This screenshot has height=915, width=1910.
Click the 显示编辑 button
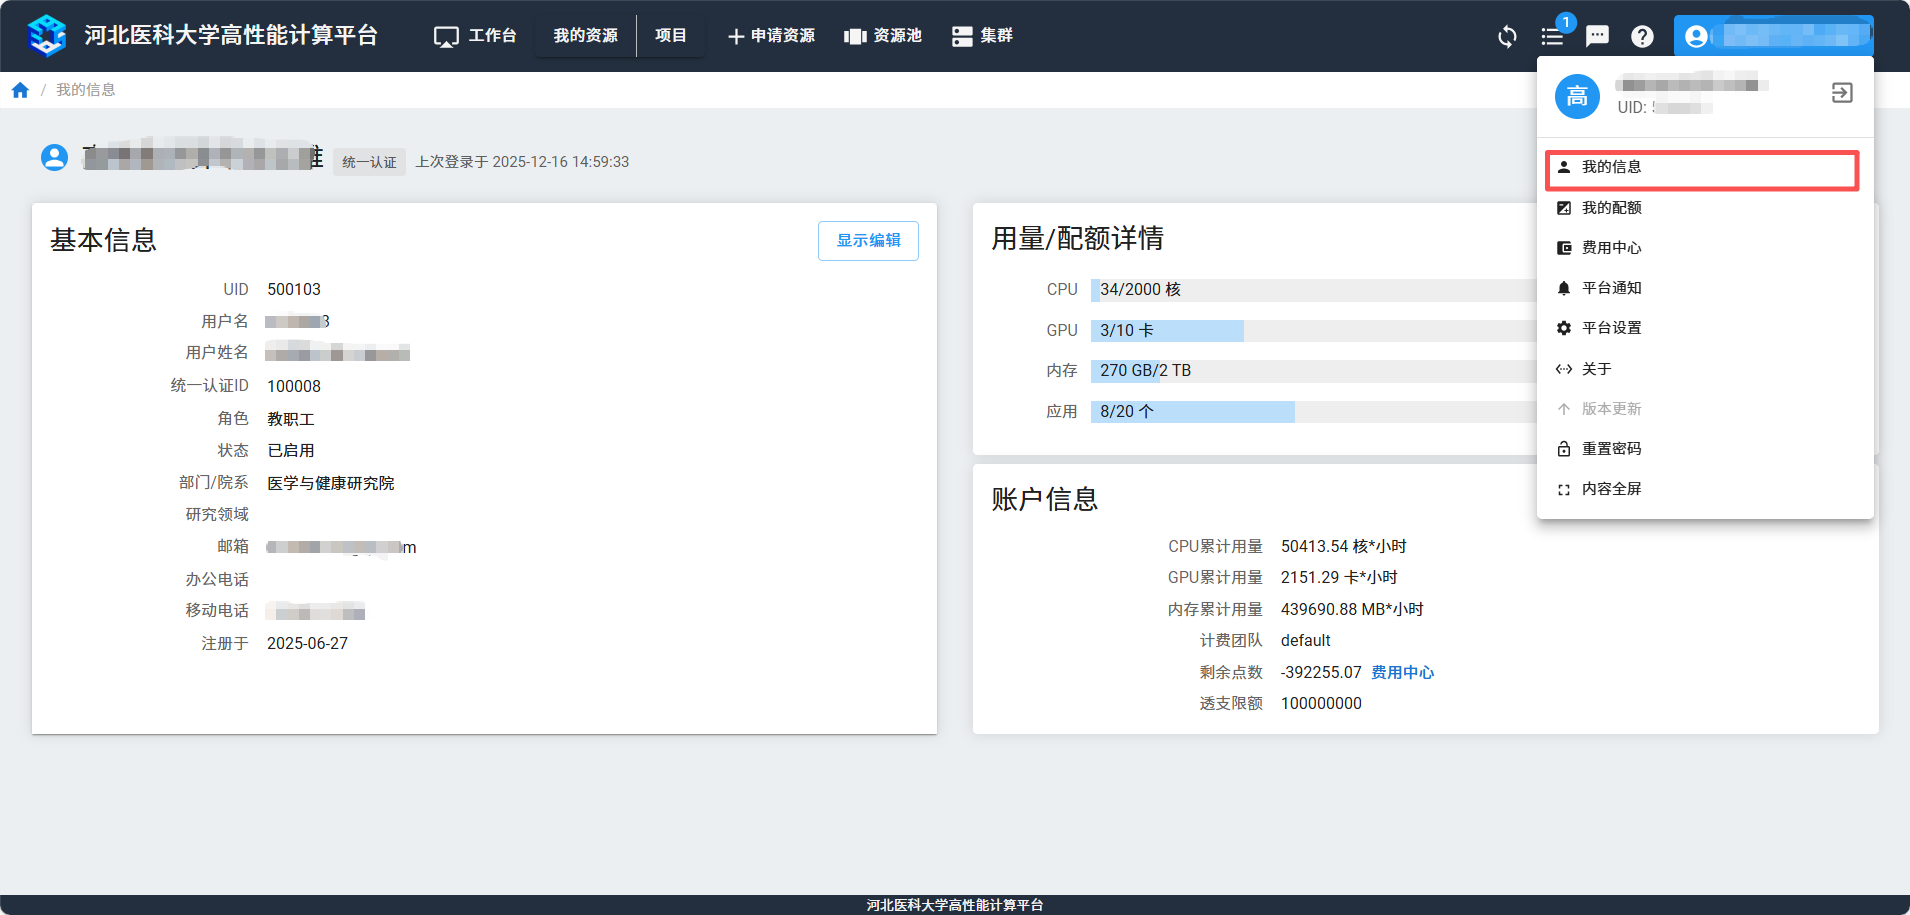pos(868,241)
